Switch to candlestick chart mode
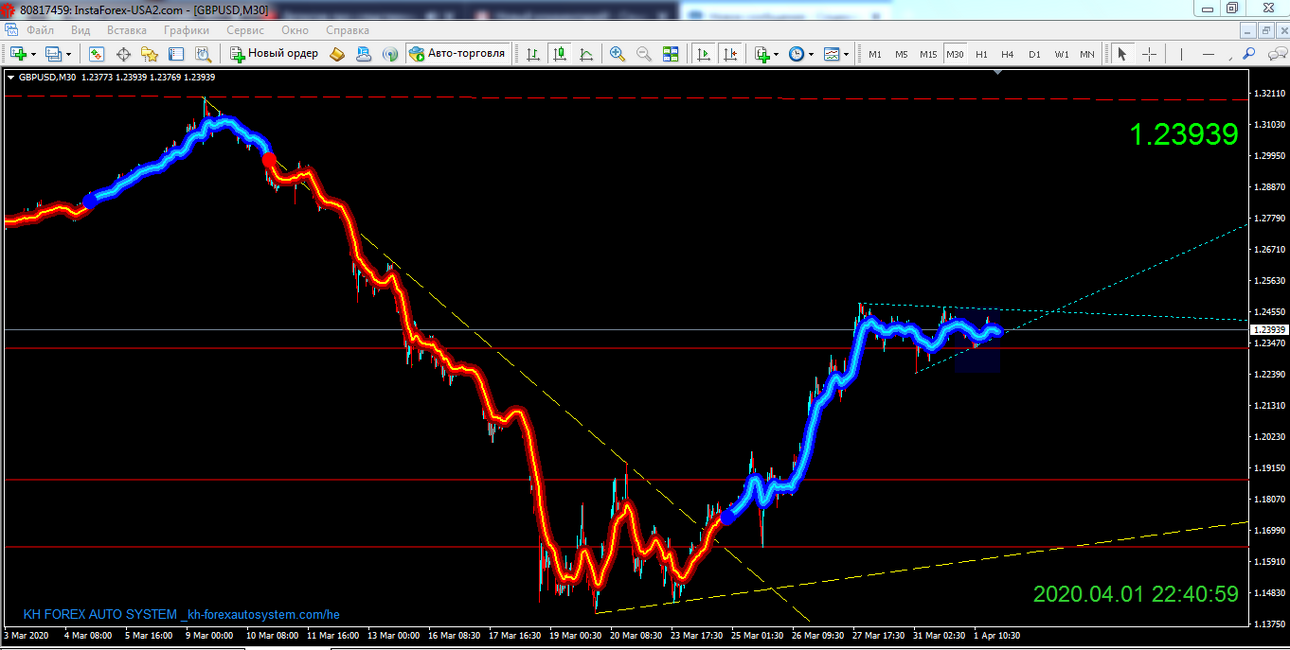The image size is (1290, 650). coord(559,54)
